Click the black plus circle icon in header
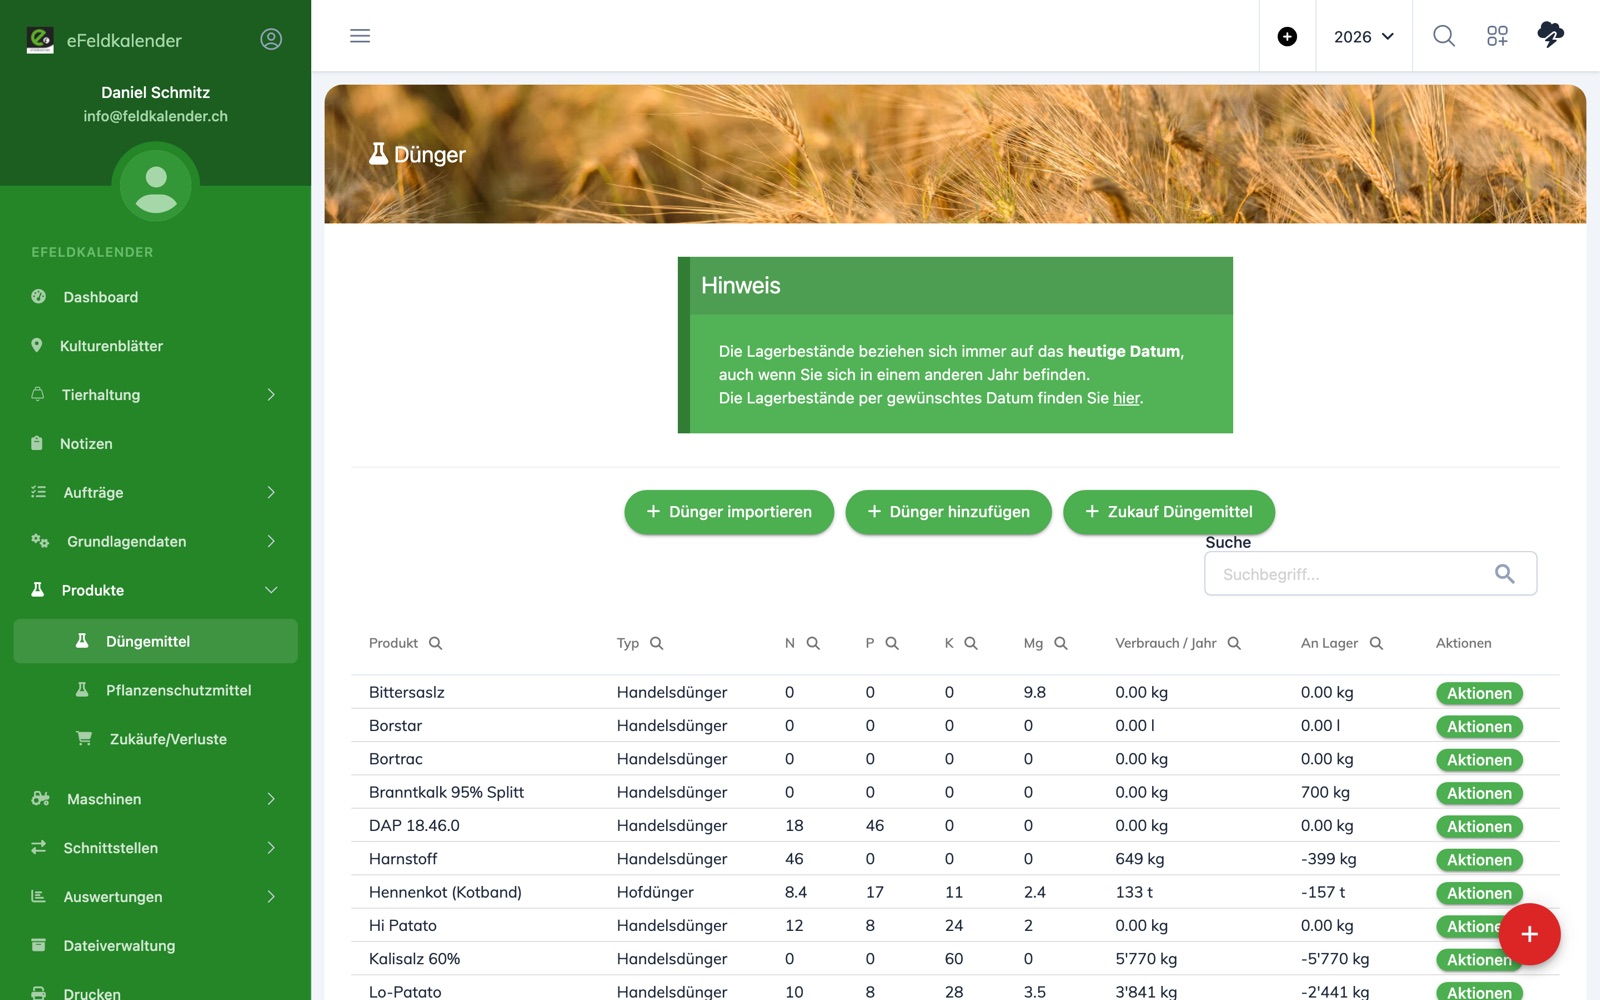This screenshot has width=1600, height=1000. [x=1287, y=37]
